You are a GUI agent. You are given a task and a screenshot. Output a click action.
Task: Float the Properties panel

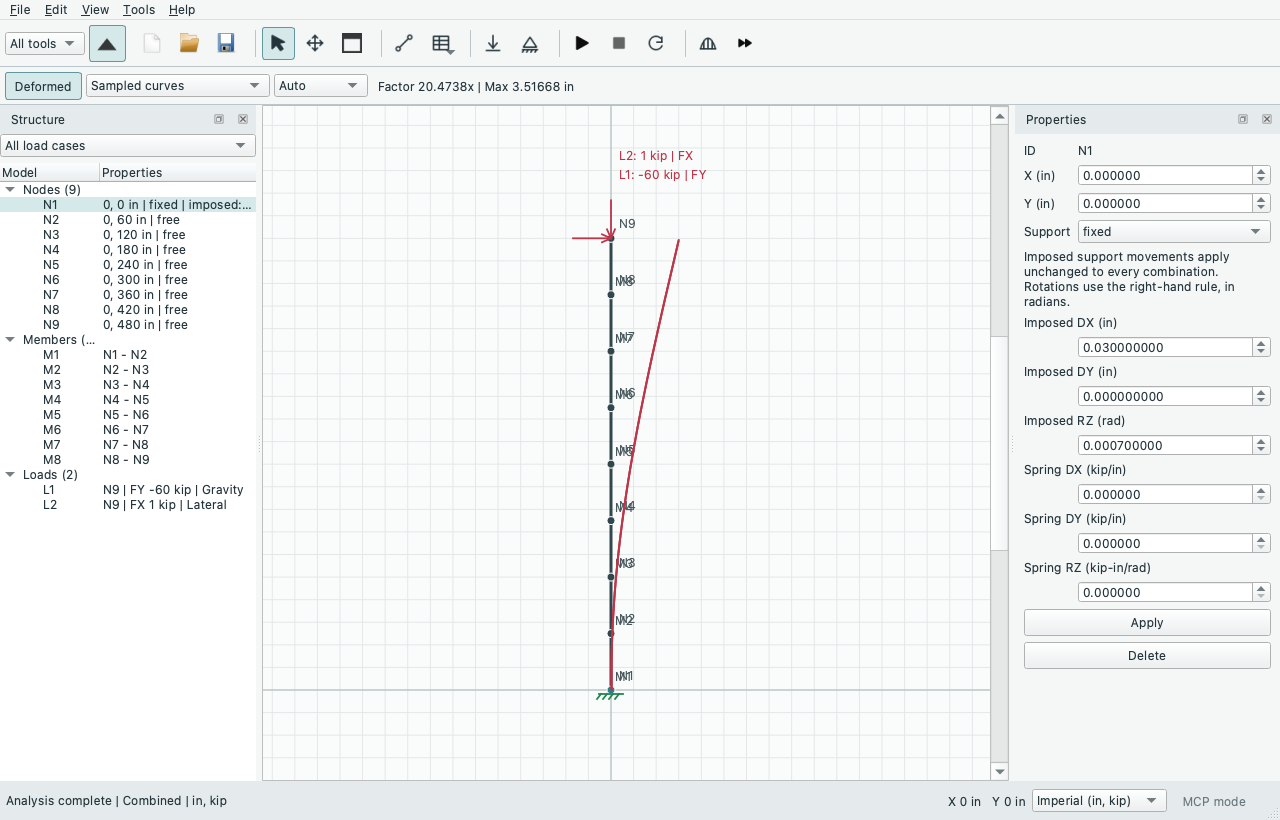(1243, 119)
